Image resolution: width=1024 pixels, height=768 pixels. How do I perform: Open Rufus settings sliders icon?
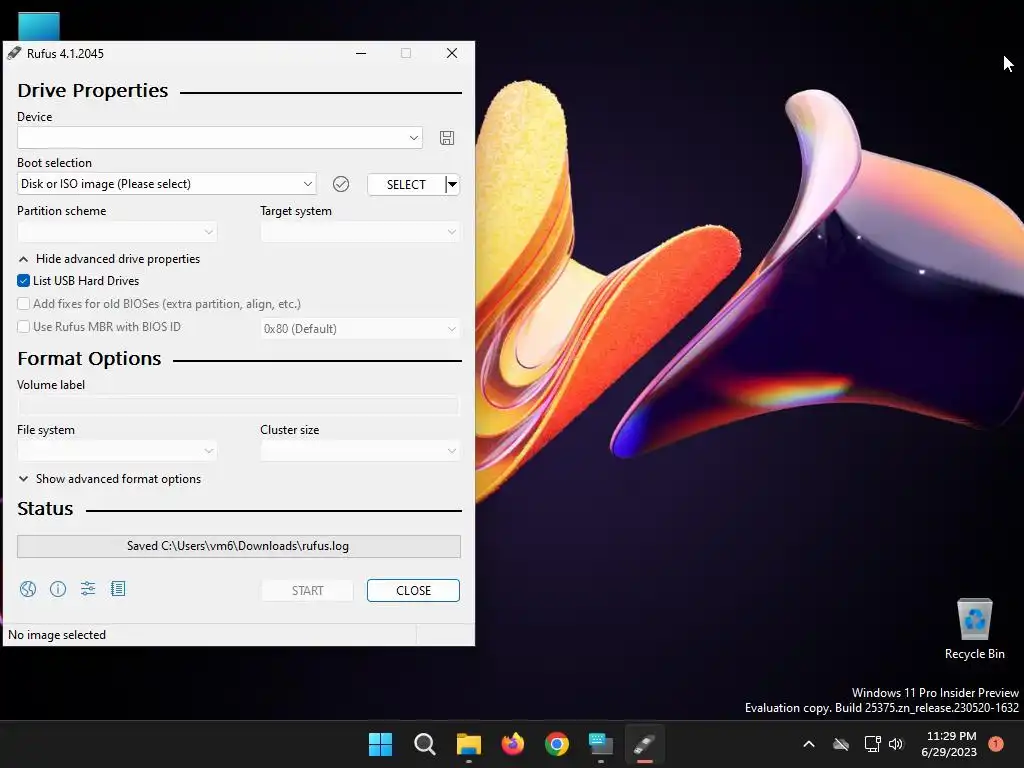(x=88, y=589)
